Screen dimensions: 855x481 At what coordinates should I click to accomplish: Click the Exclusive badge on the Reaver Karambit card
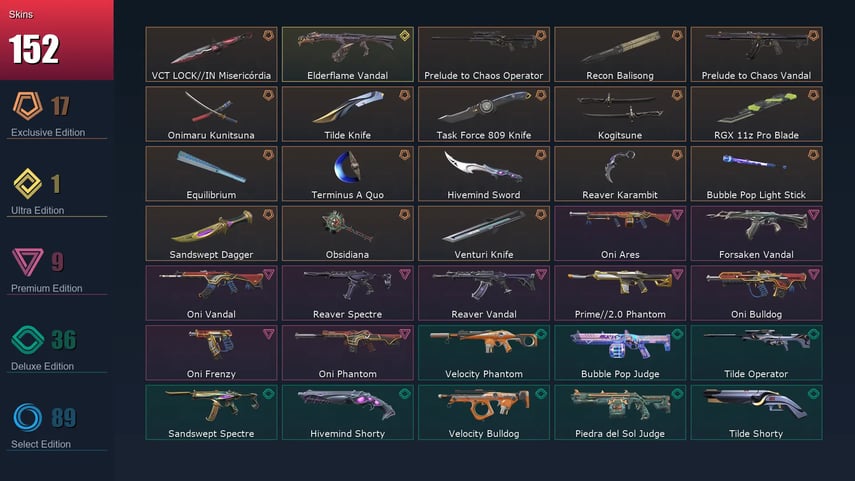tap(677, 155)
